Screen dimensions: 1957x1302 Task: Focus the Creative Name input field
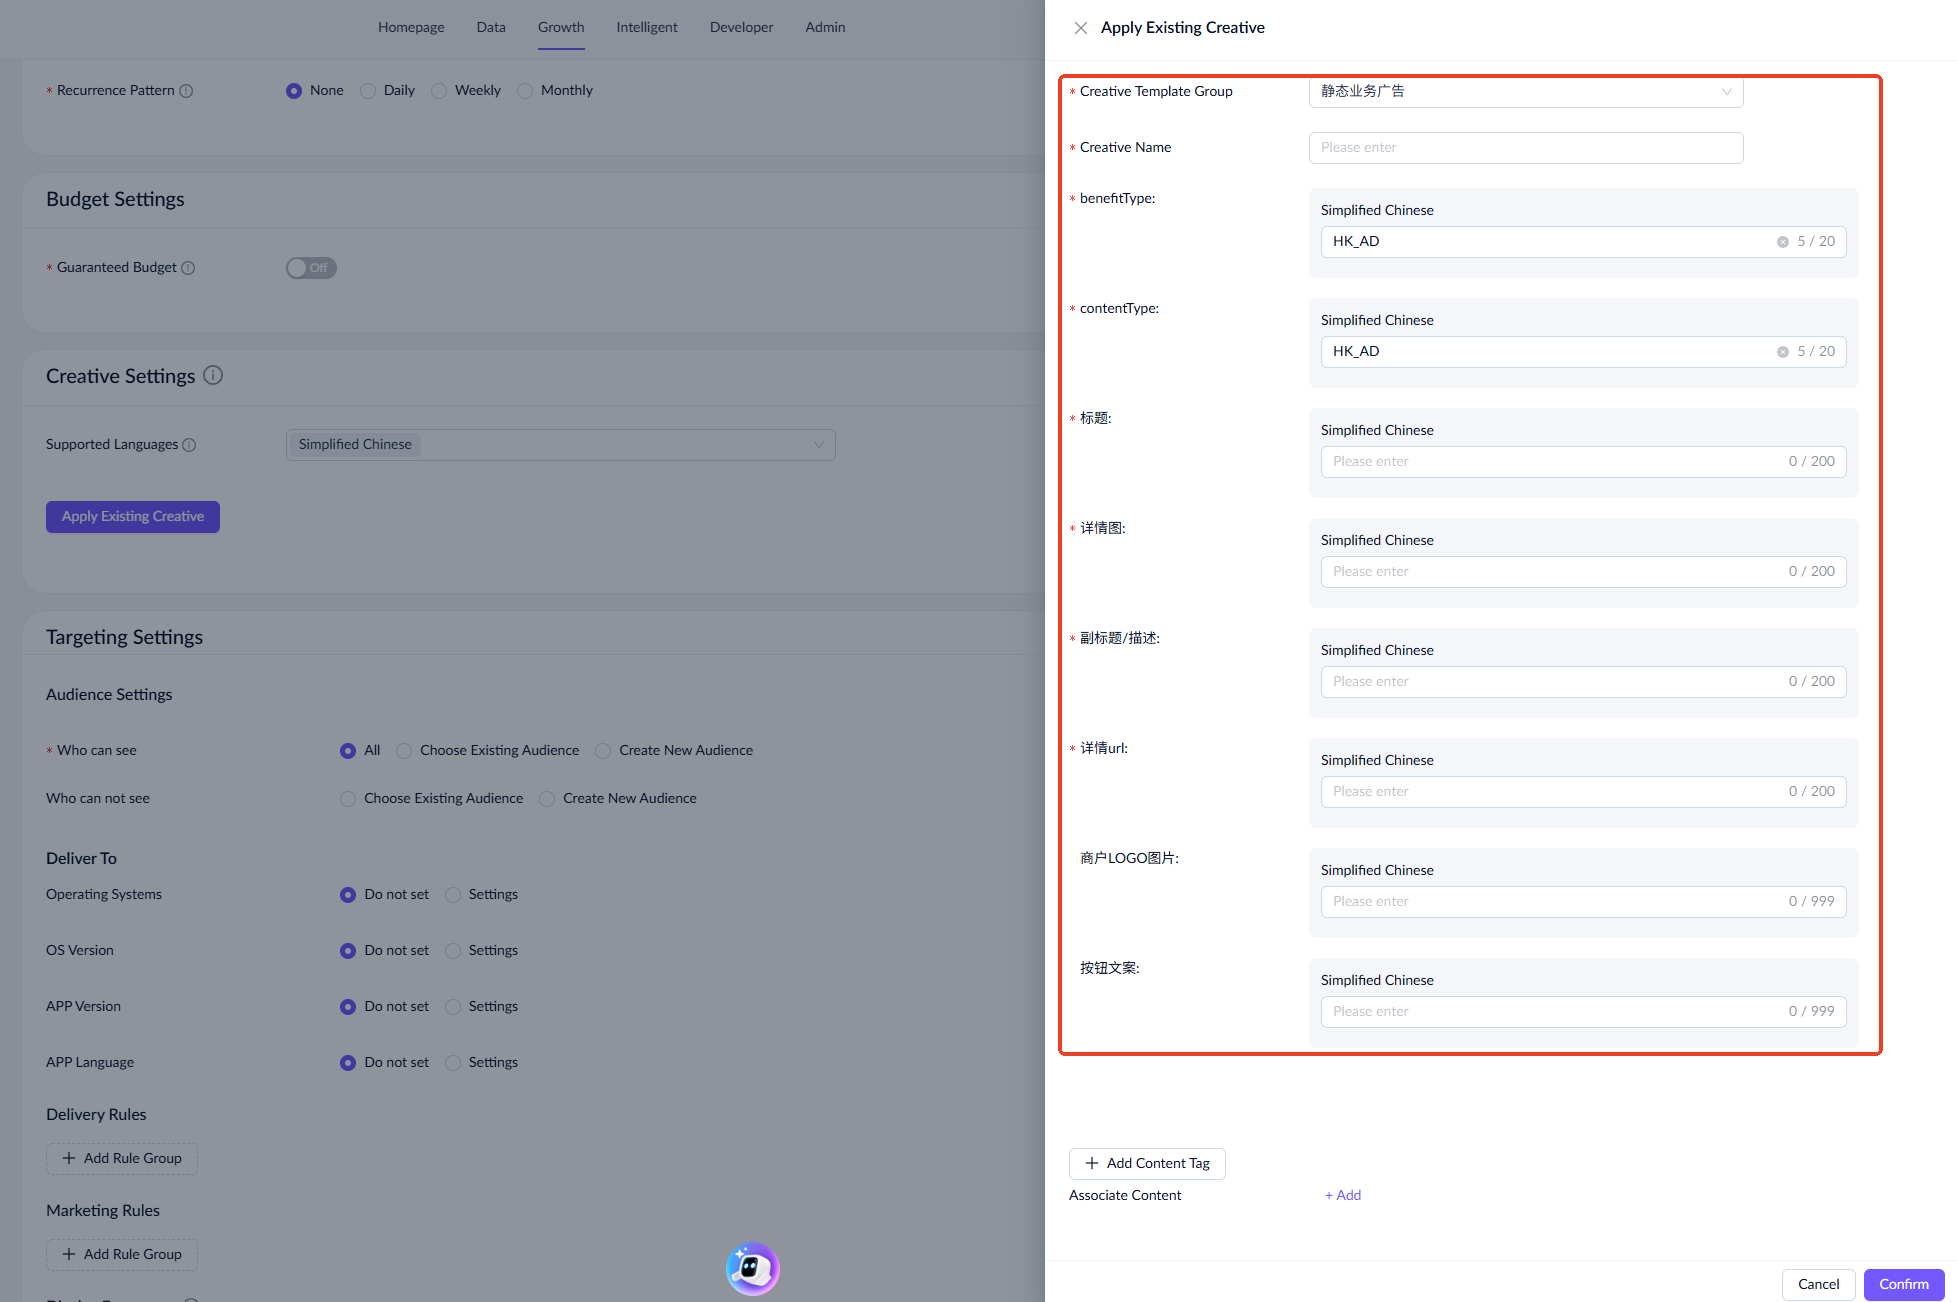pos(1525,148)
